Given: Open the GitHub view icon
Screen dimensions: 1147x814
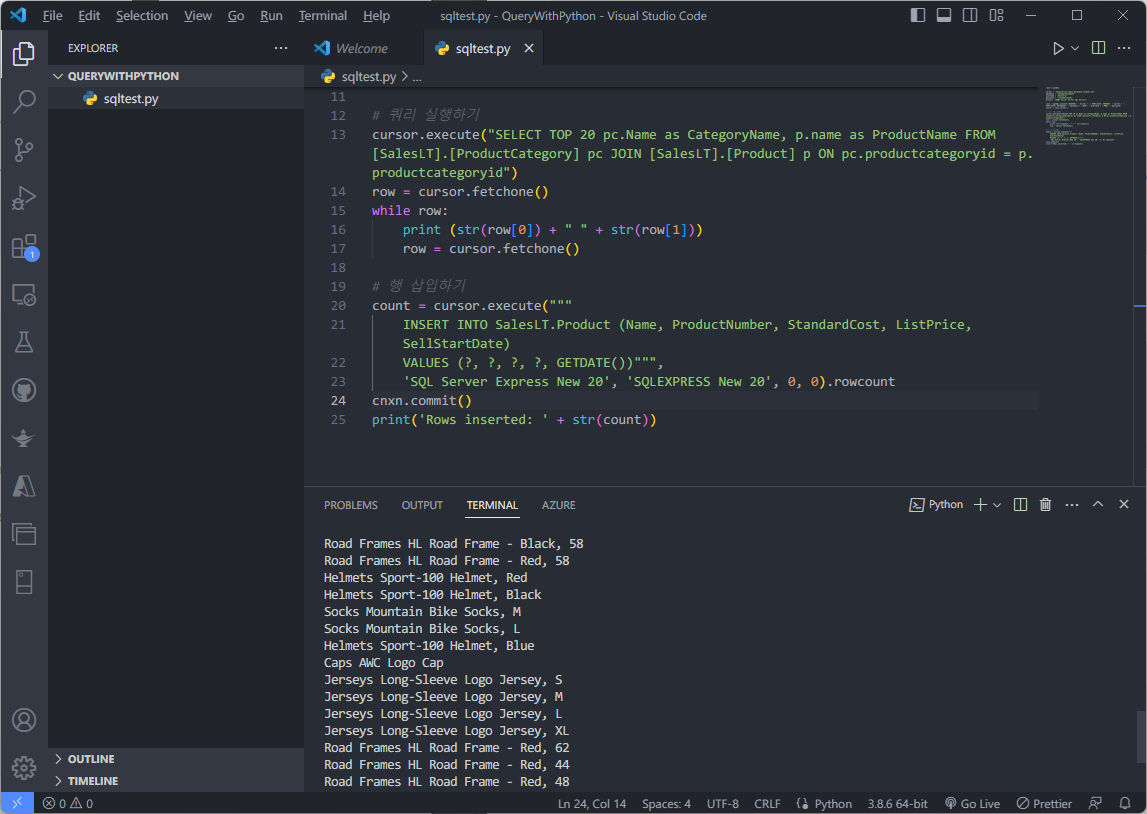Looking at the screenshot, I should coord(24,391).
